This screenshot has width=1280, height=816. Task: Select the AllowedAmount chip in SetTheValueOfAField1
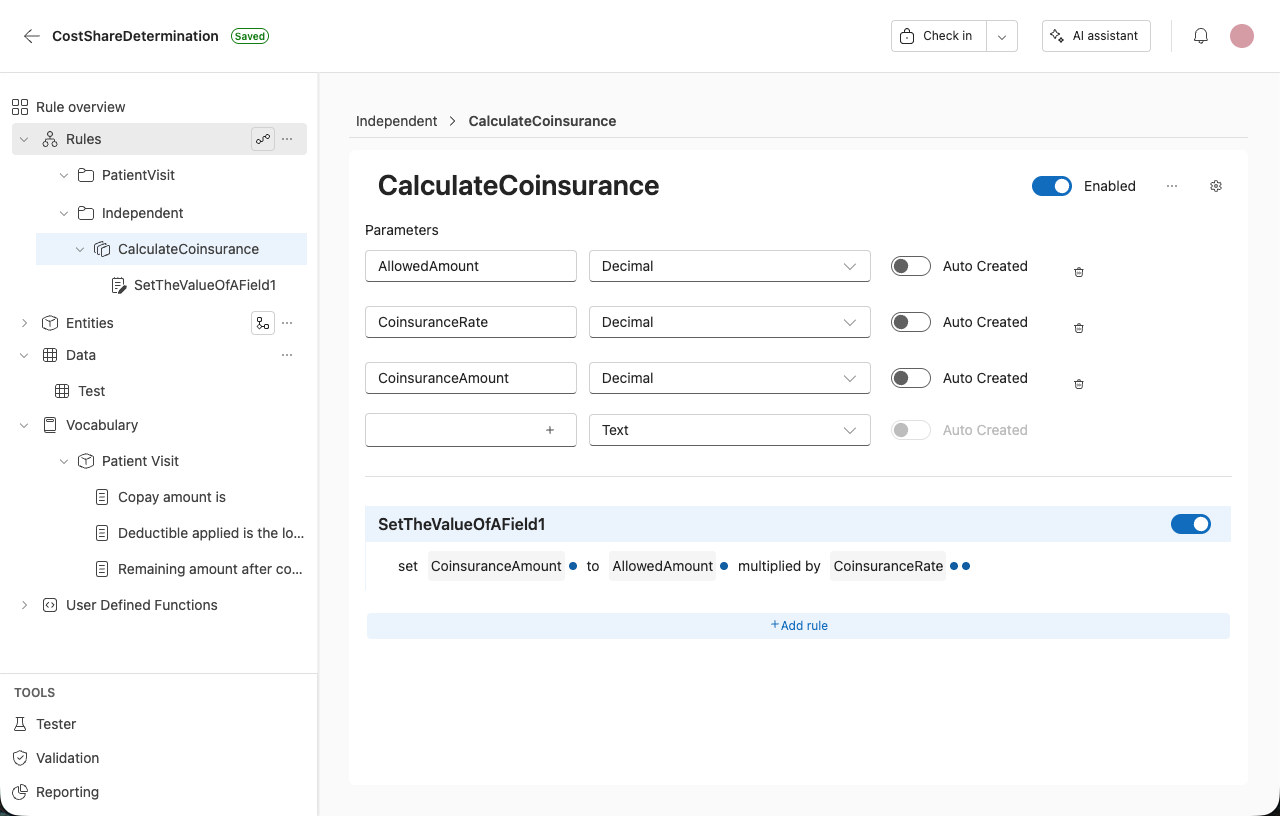coord(662,566)
